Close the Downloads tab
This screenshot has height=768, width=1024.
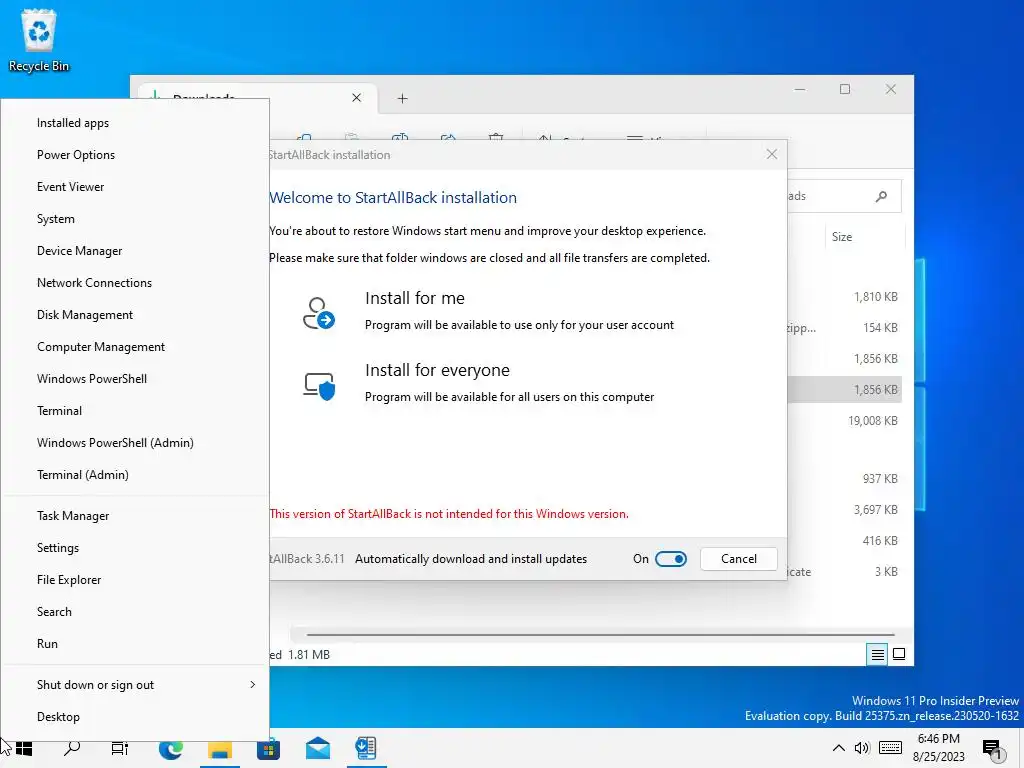point(357,98)
